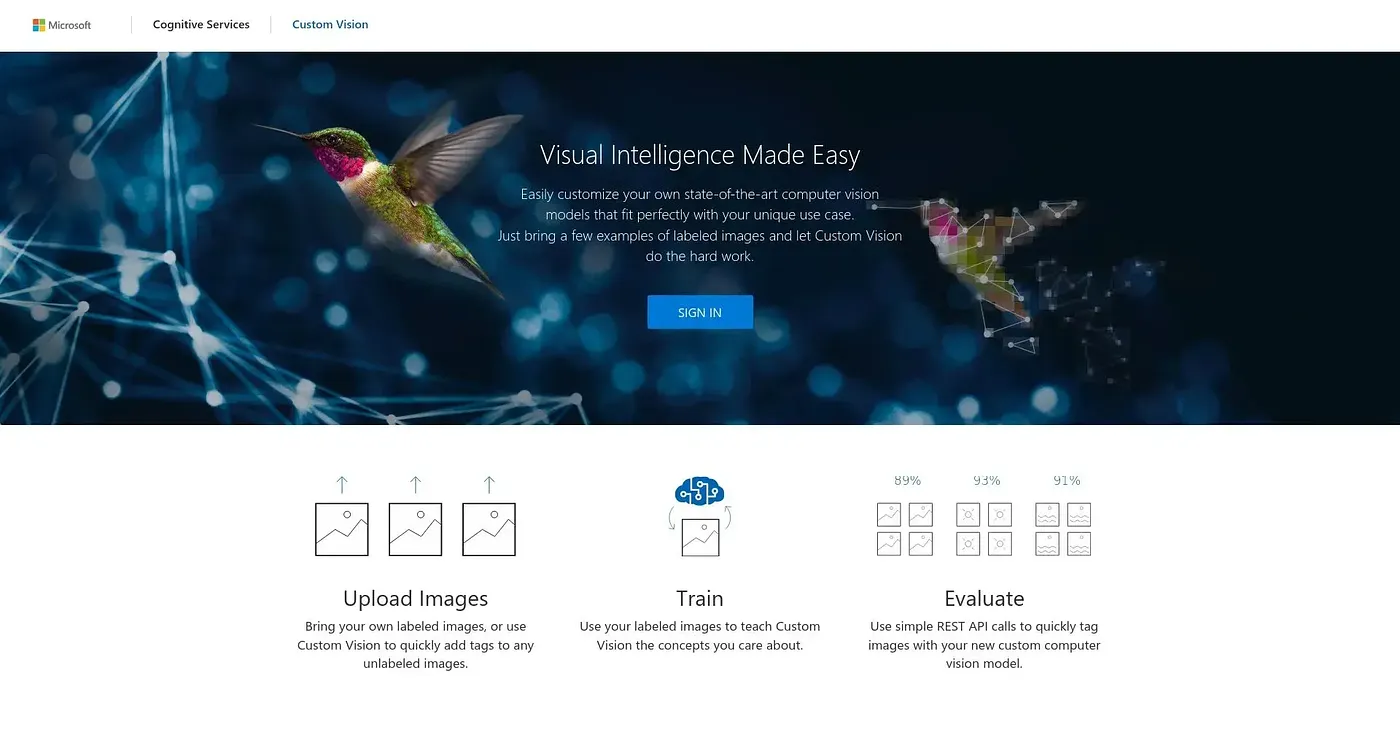
Task: Click the 'Easily customize your own' hero paragraph
Action: tap(700, 225)
